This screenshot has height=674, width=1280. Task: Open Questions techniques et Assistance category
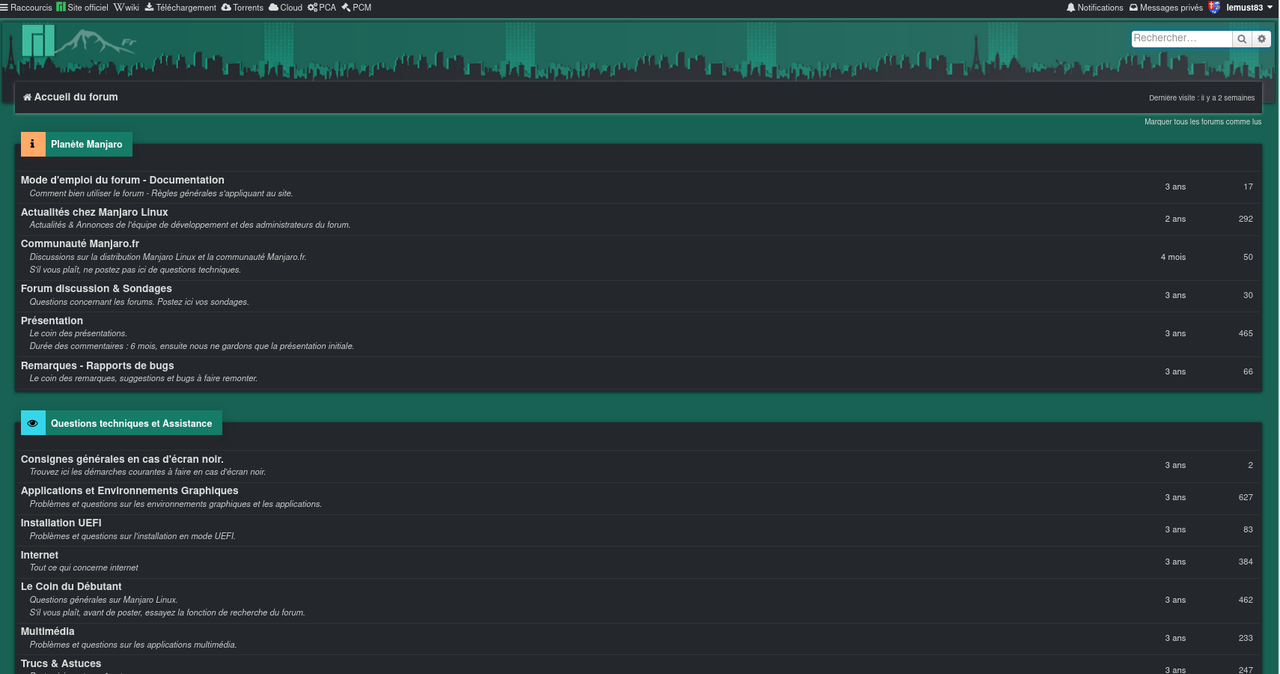coord(132,423)
